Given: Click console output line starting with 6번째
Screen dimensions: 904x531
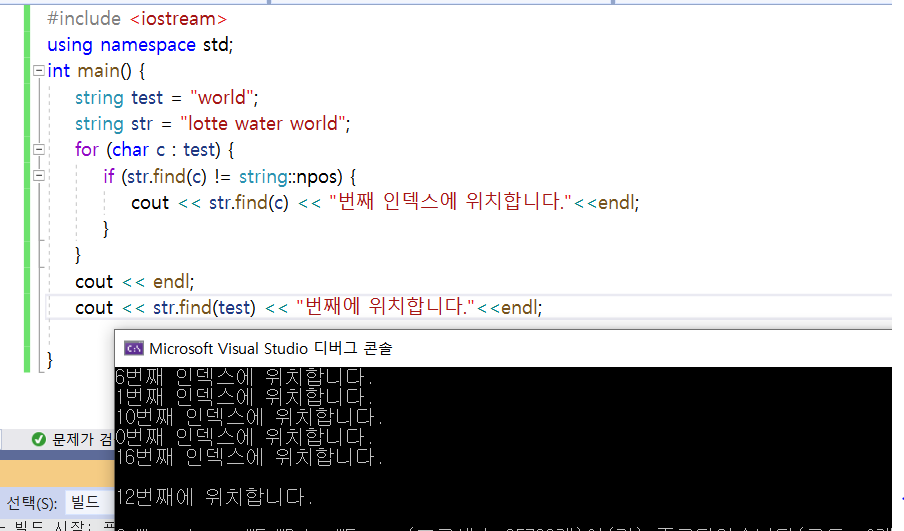Looking at the screenshot, I should click(x=244, y=377).
